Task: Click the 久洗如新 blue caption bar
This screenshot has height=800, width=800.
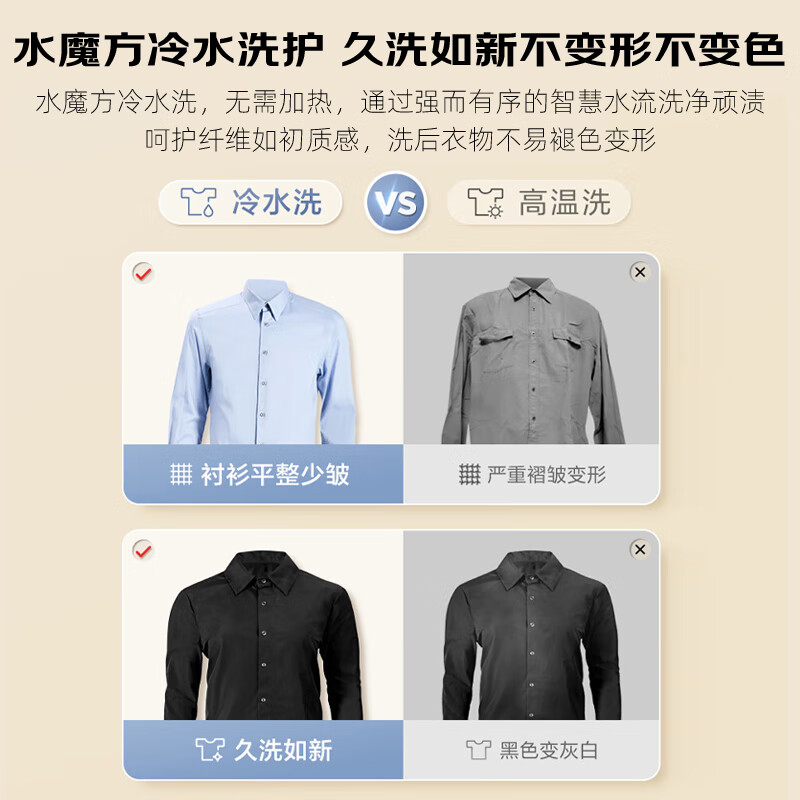Action: (x=263, y=750)
